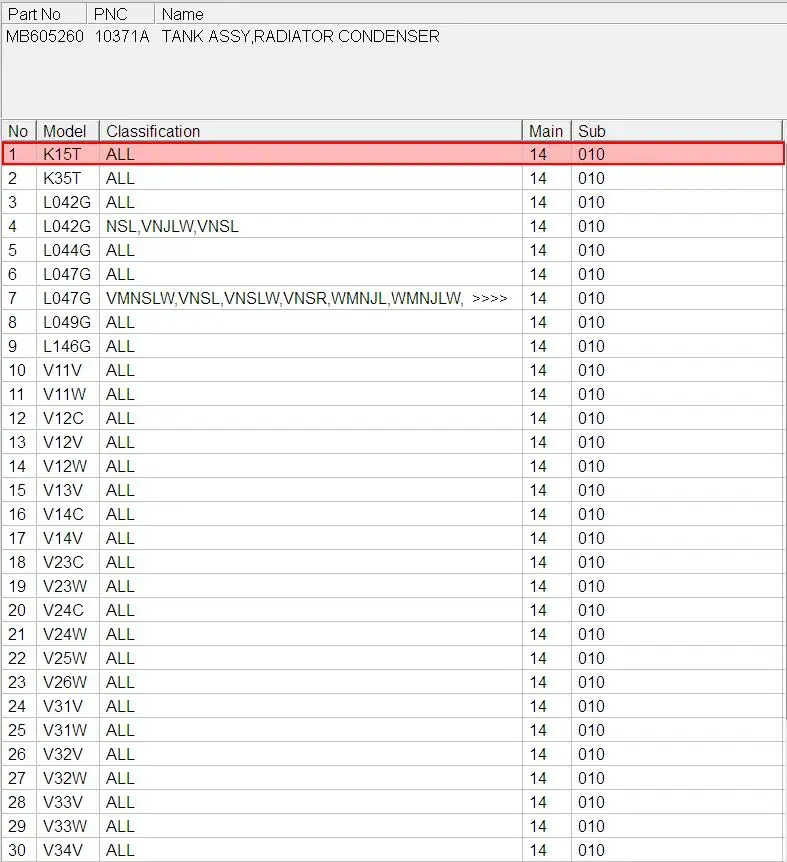Select the V11V model row

click(x=393, y=371)
